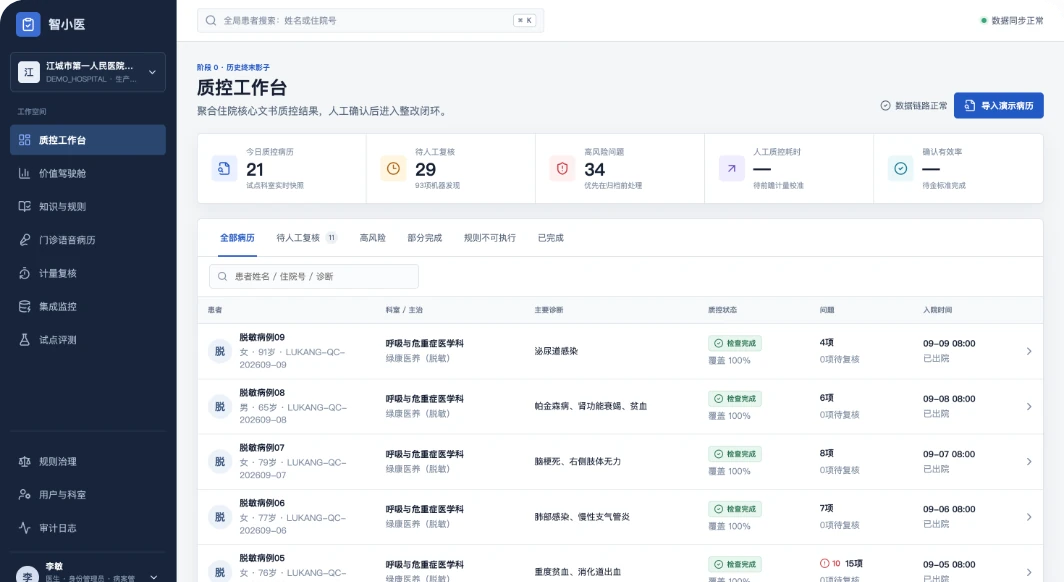Go to 知识与规则 page
This screenshot has height=582, width=1064.
(x=88, y=206)
